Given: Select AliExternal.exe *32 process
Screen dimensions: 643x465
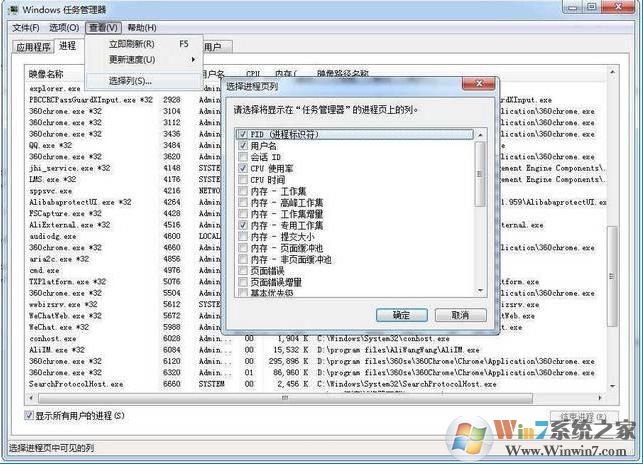Looking at the screenshot, I should coord(69,225).
